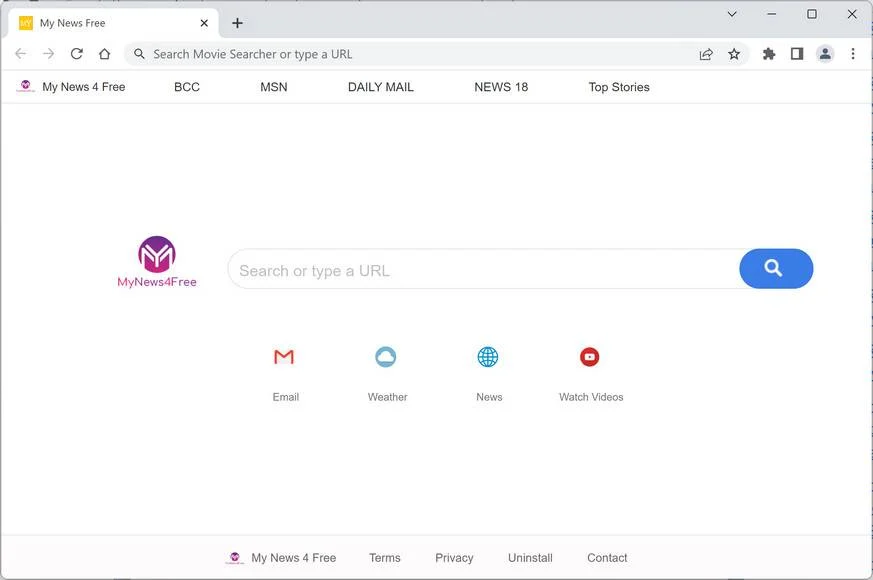Open the Privacy footer link
The image size is (873, 580).
454,558
